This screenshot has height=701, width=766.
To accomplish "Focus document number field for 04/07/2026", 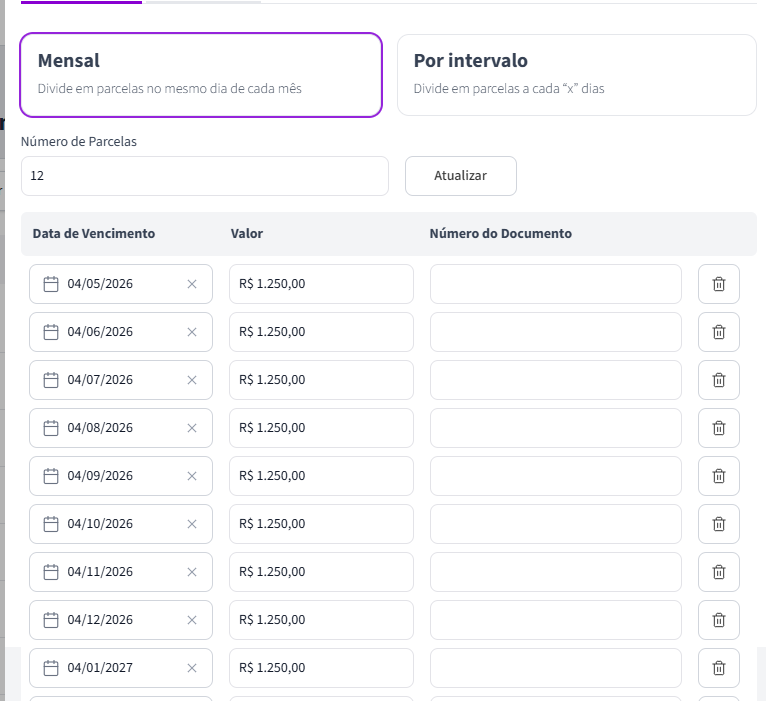I will click(556, 380).
